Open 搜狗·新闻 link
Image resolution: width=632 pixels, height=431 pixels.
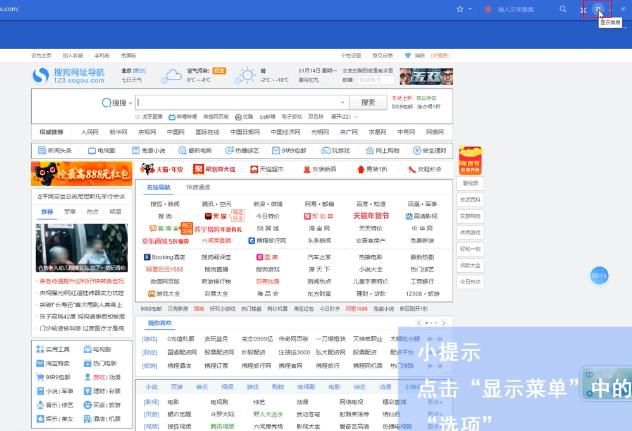coord(165,204)
